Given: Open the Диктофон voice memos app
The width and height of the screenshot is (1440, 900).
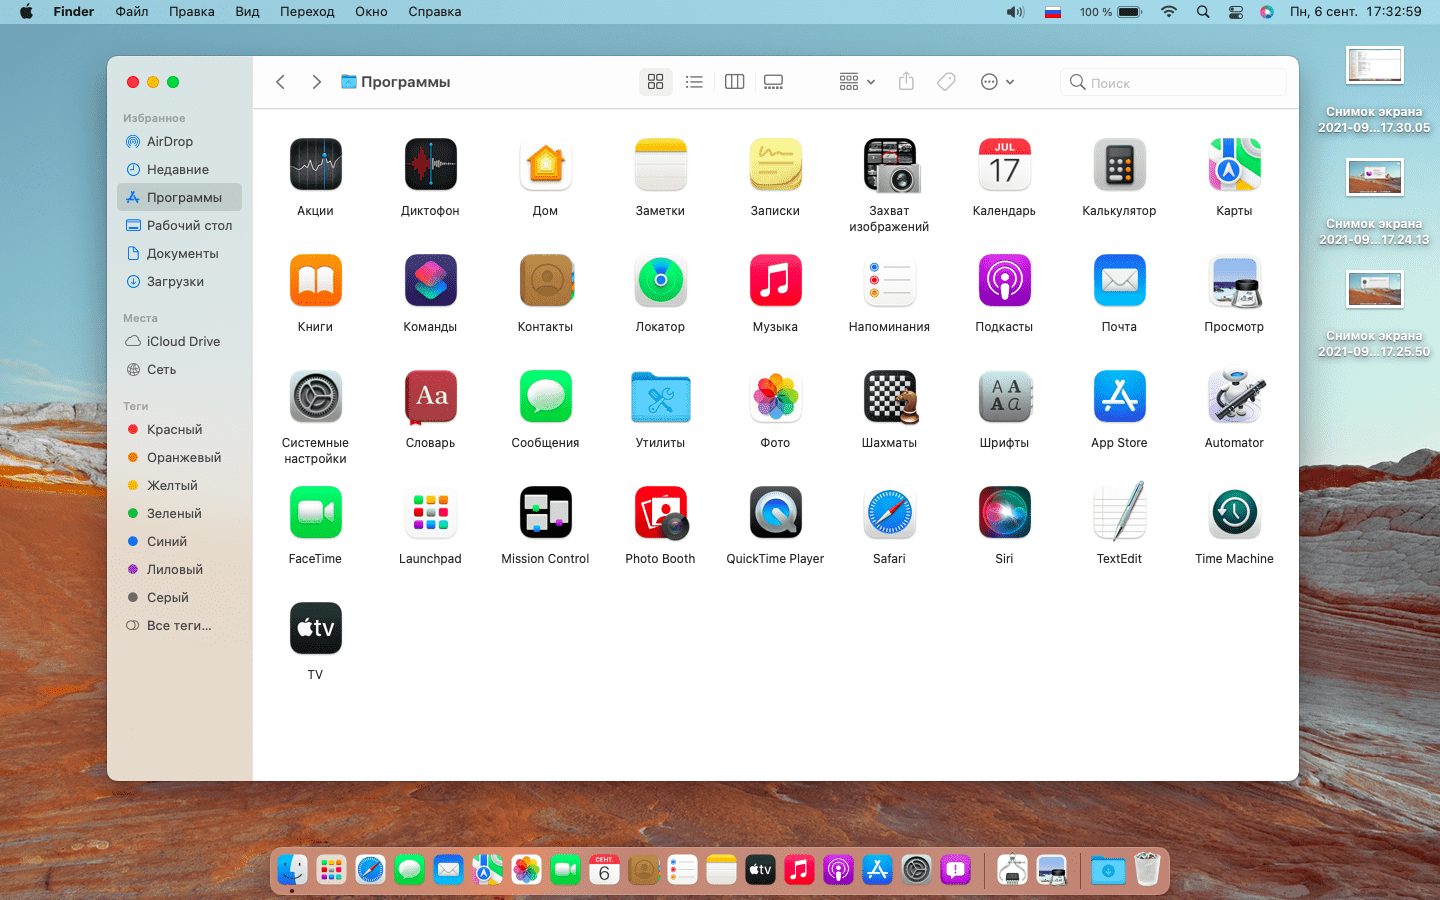Looking at the screenshot, I should pyautogui.click(x=430, y=164).
